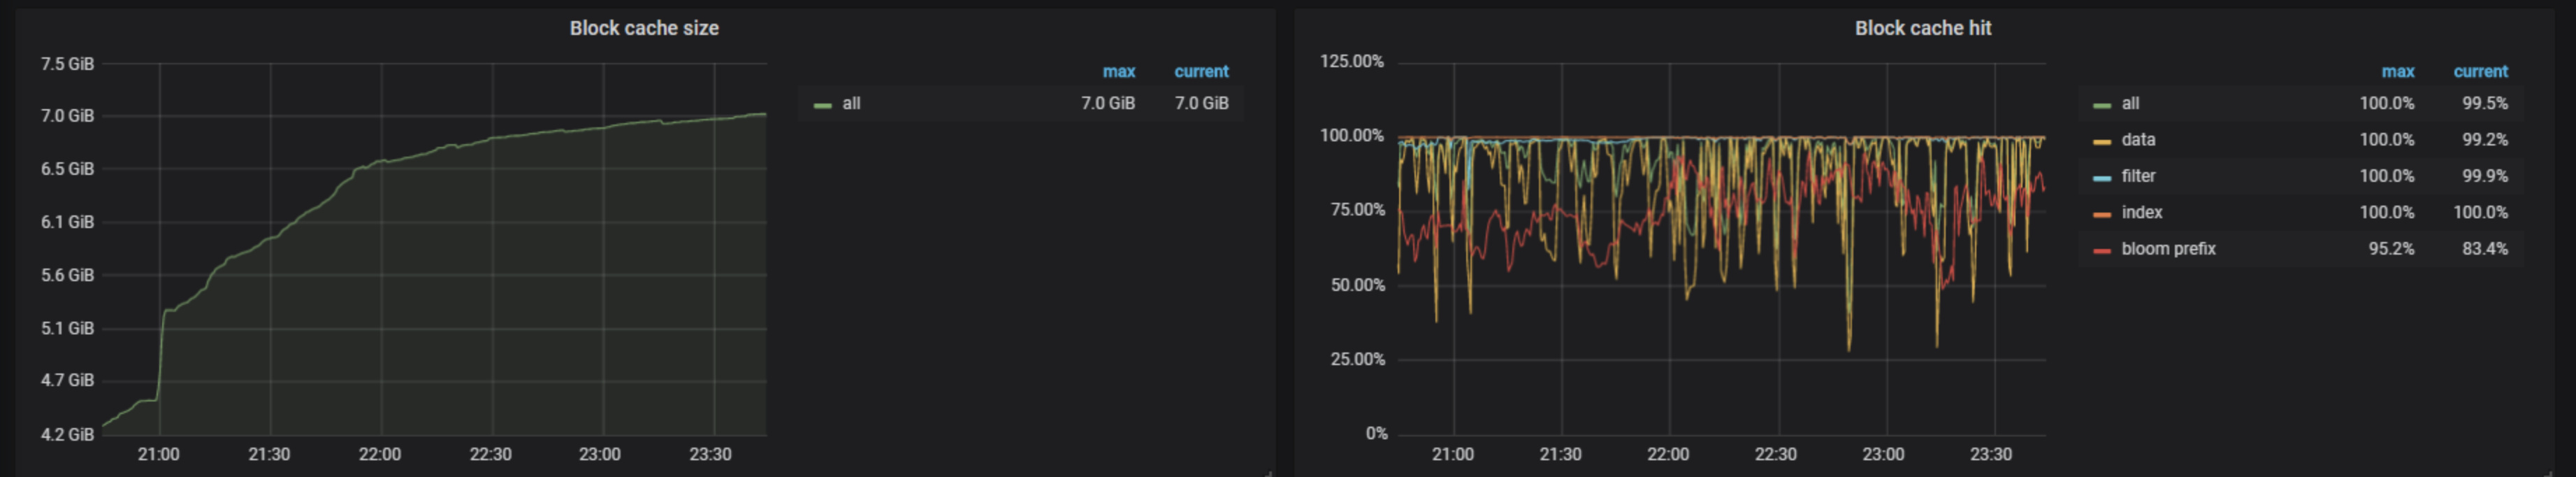2576x477 pixels.
Task: Sort Block cache size legend by 'max' column
Action: pyautogui.click(x=1118, y=72)
